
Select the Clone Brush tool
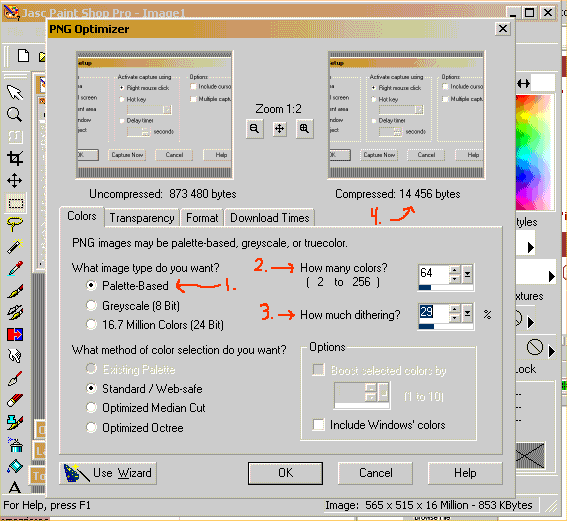tap(15, 312)
